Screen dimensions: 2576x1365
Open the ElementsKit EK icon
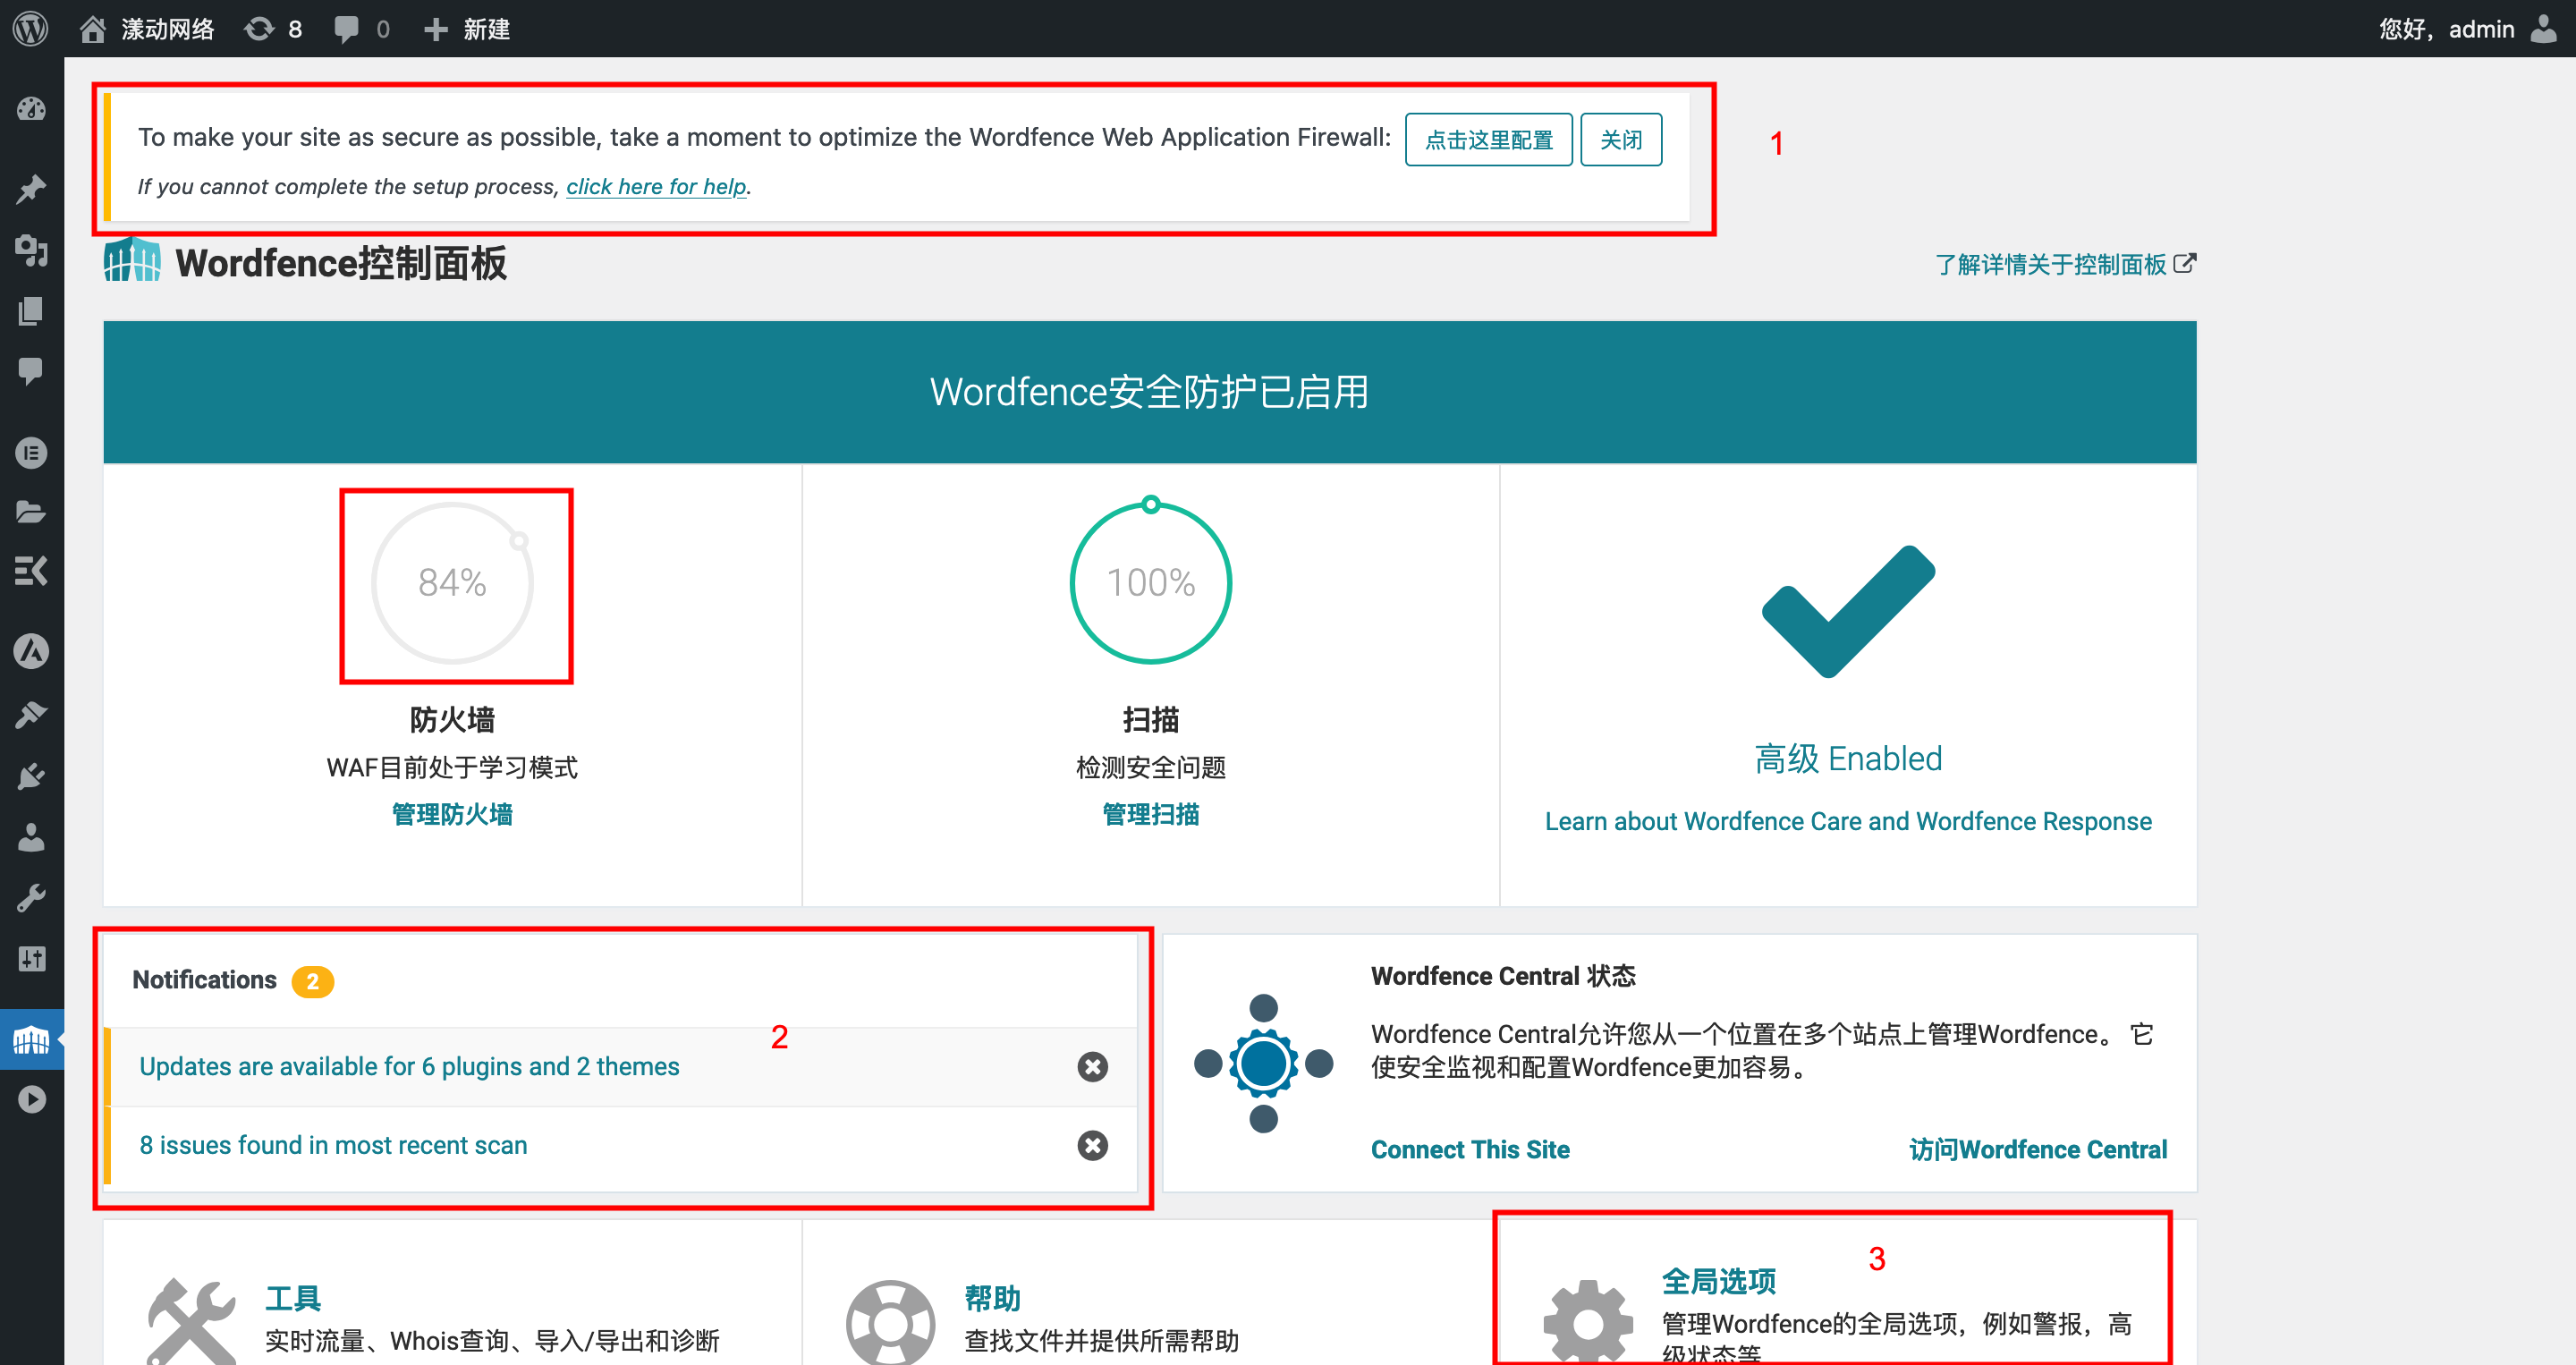(x=31, y=571)
